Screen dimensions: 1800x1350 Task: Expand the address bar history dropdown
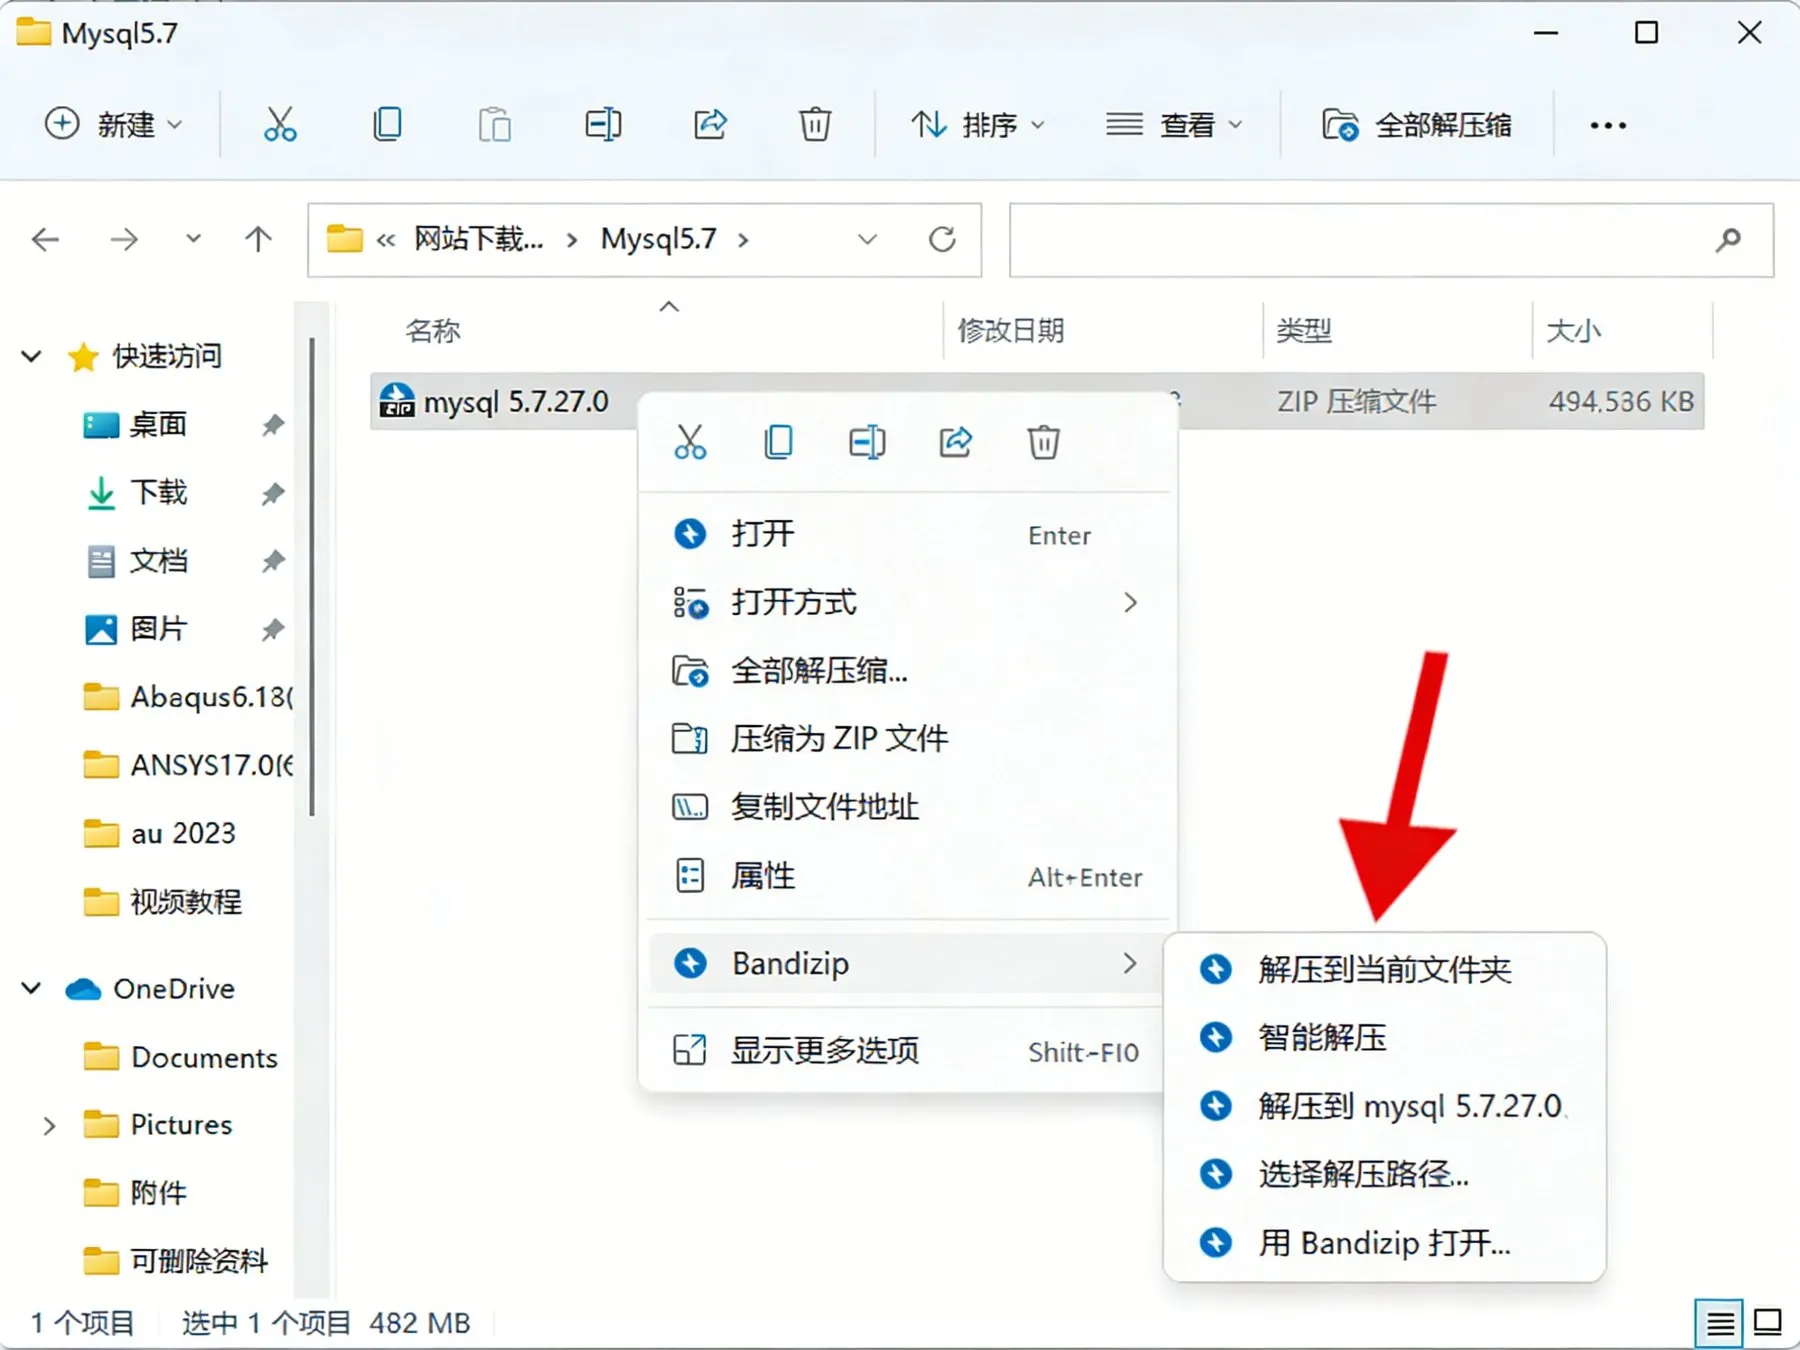[867, 240]
